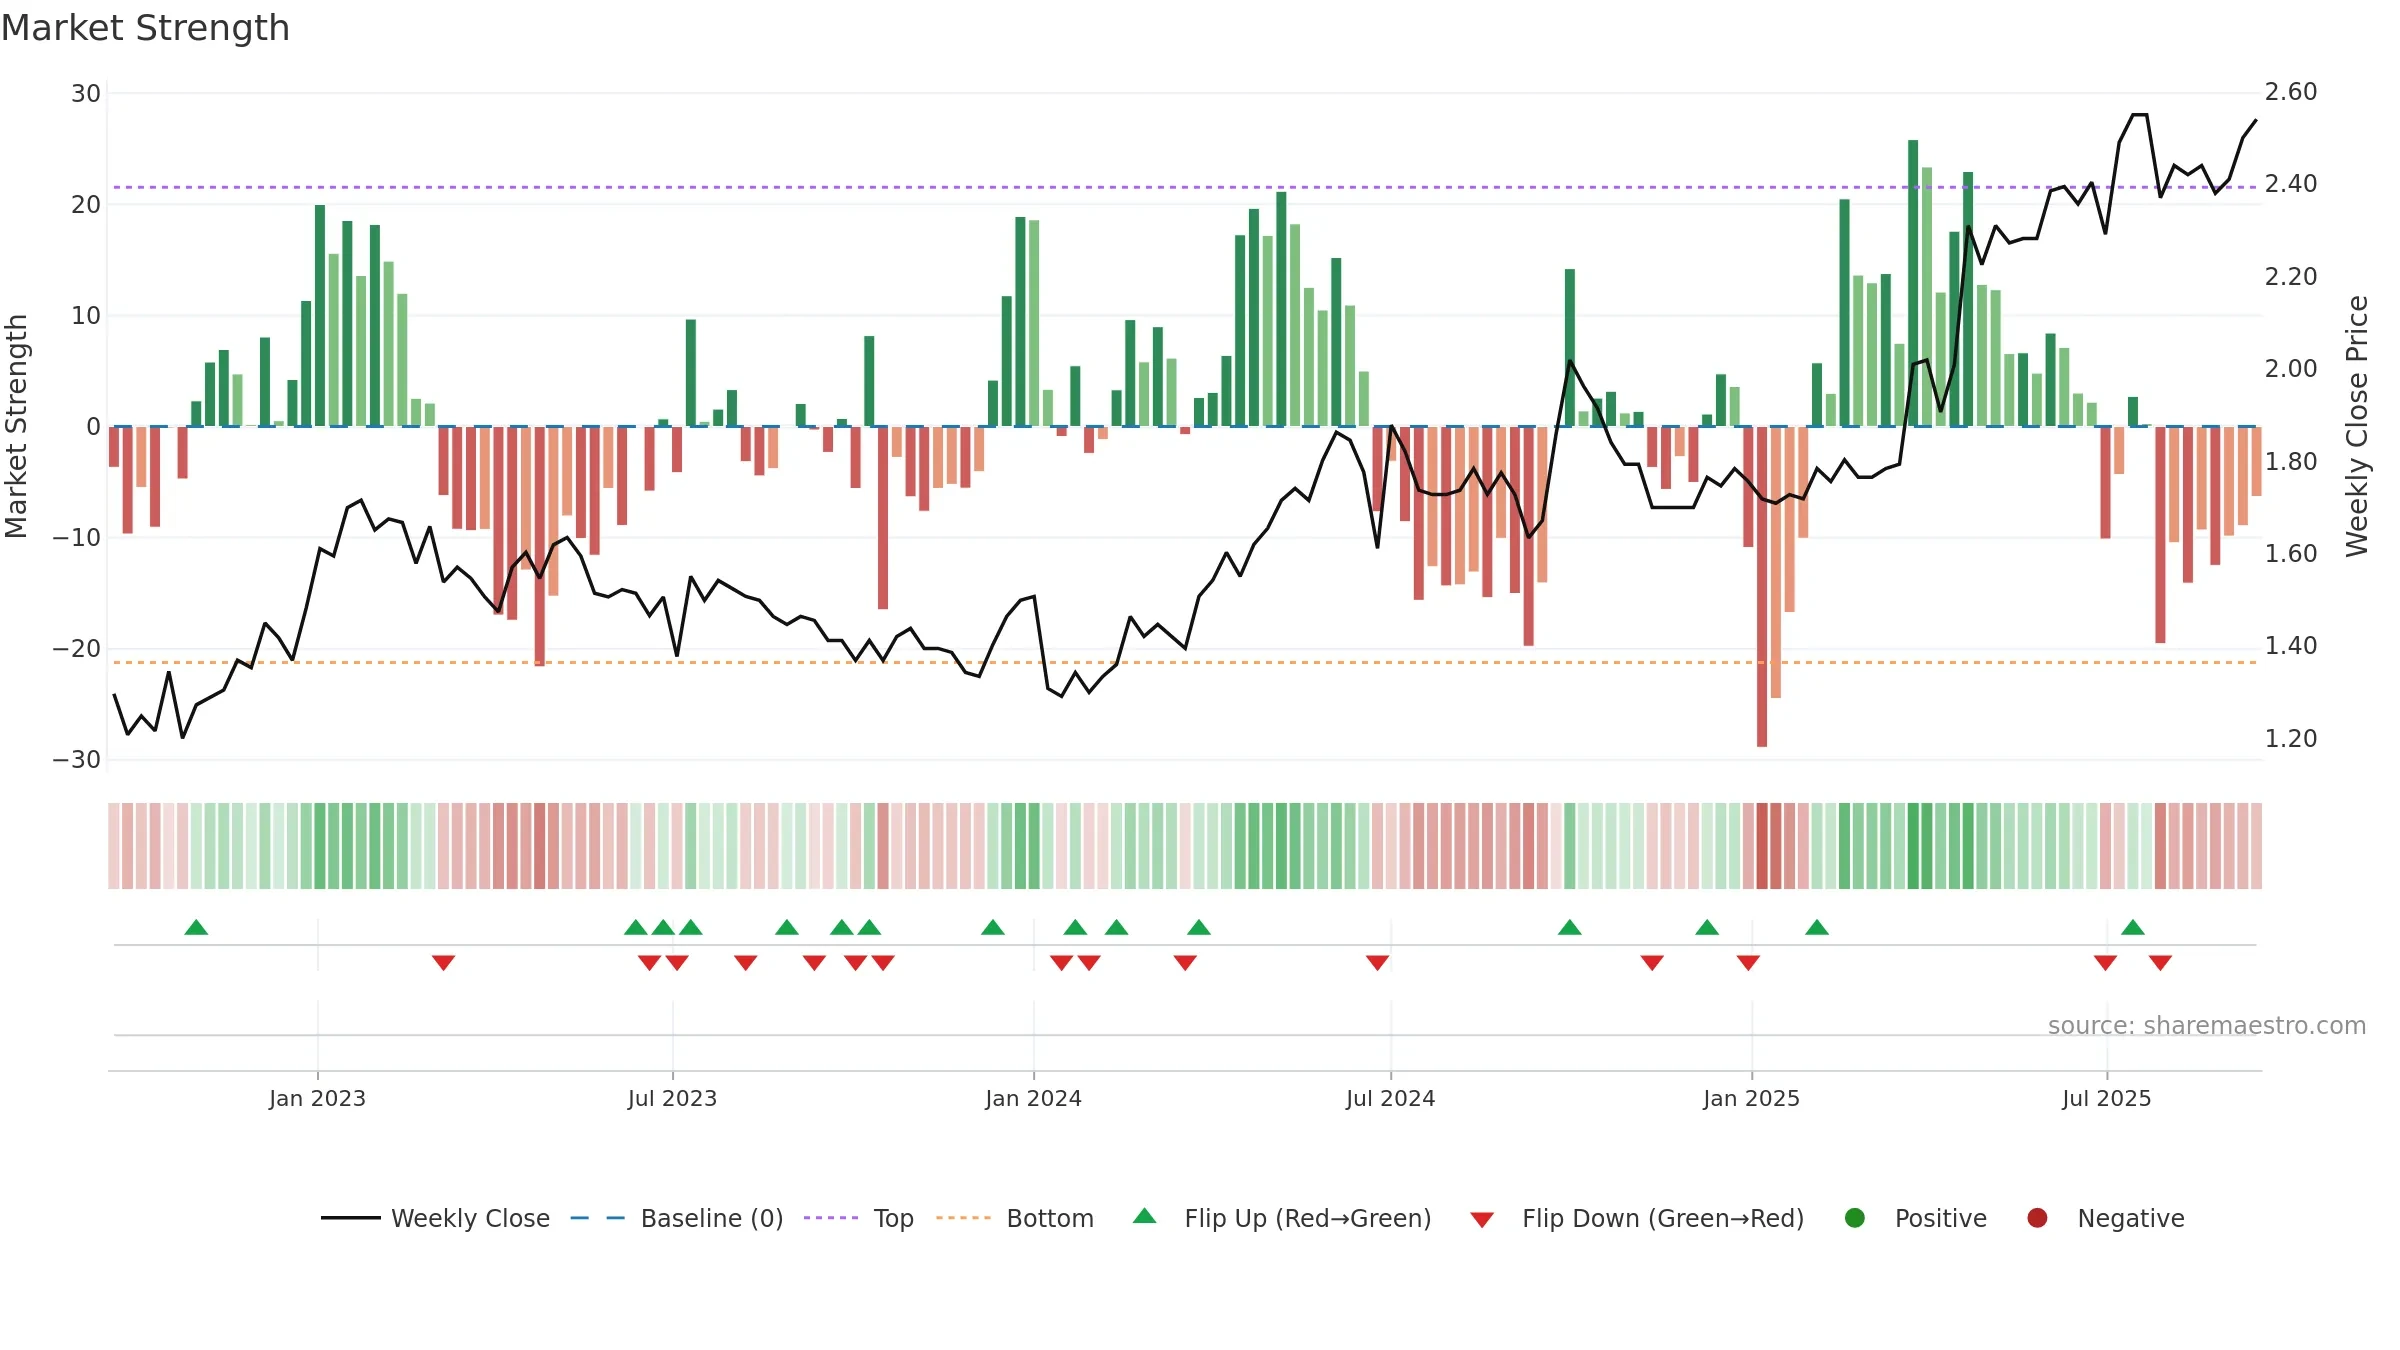
Task: Toggle the Flip Up (Red→Green) legend entry
Action: [x=1282, y=1218]
